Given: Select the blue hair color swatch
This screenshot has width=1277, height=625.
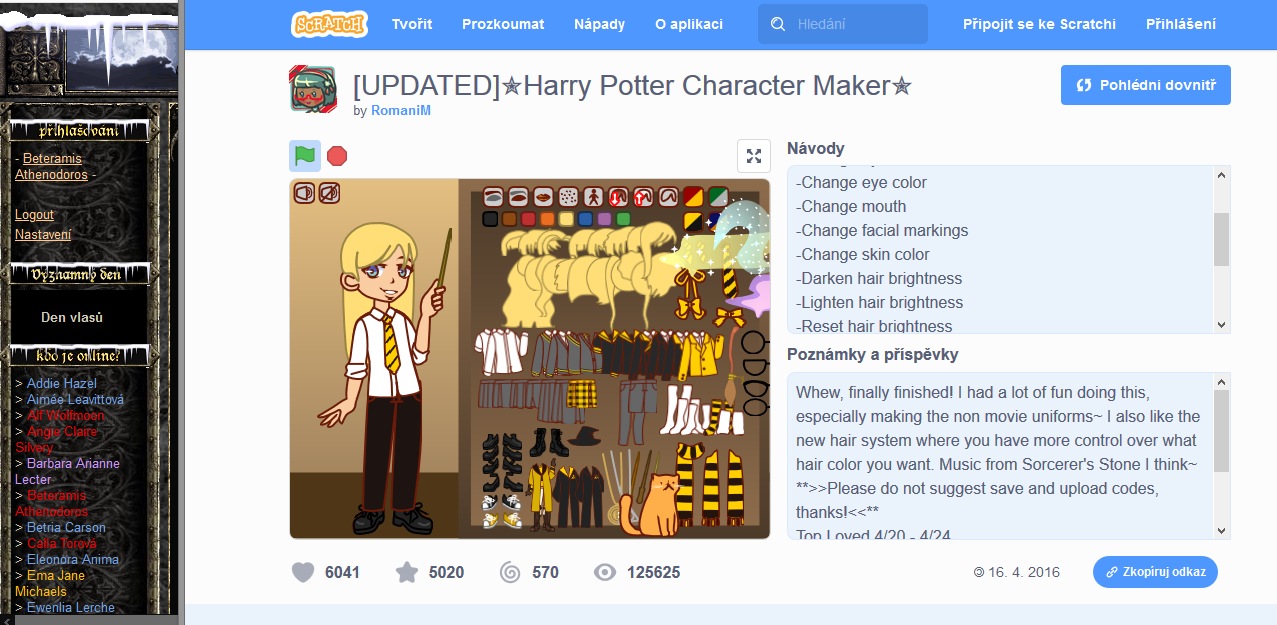Looking at the screenshot, I should tap(587, 219).
